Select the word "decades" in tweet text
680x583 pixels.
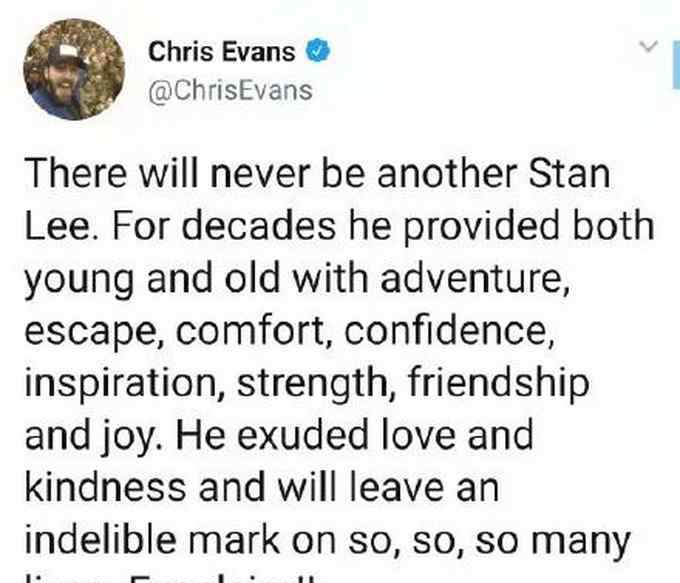click(258, 226)
